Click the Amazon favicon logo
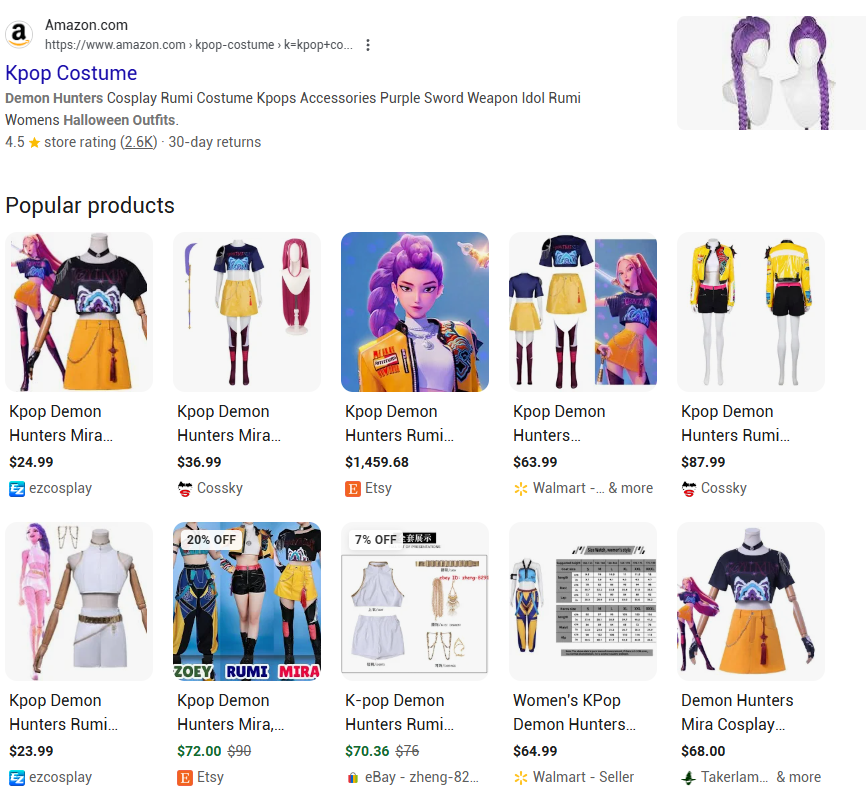 20,35
